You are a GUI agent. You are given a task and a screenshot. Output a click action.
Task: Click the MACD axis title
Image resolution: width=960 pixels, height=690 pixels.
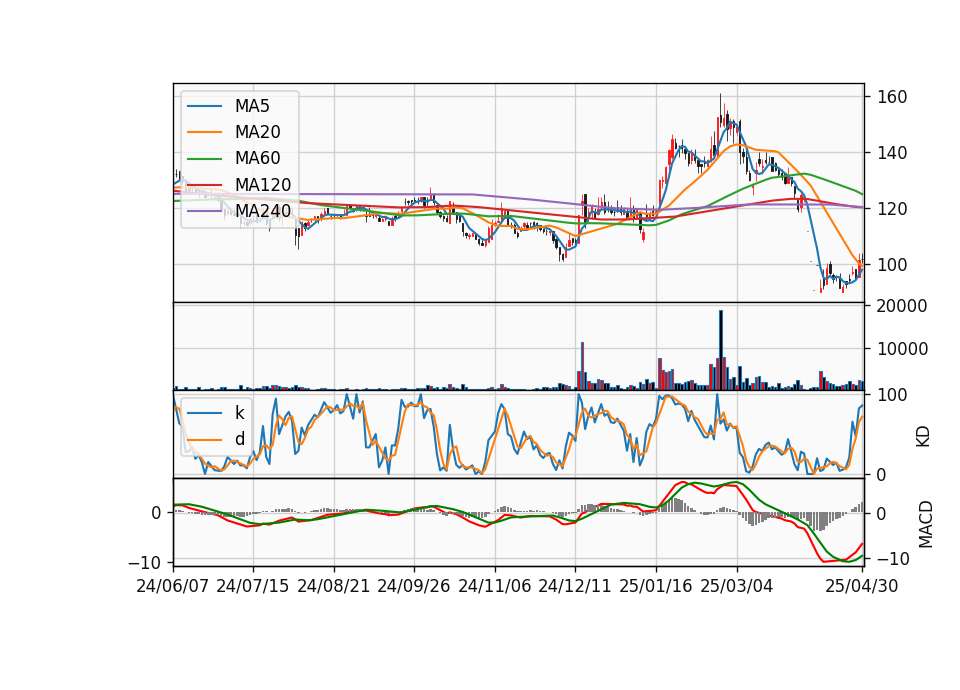coord(925,525)
